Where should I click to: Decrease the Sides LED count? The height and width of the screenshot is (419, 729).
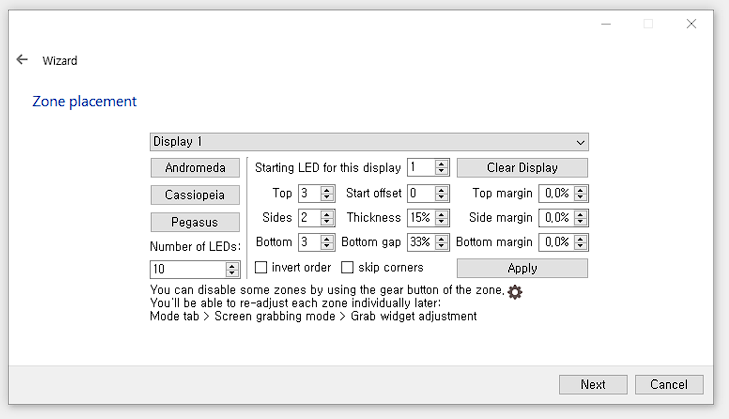pyautogui.click(x=327, y=221)
